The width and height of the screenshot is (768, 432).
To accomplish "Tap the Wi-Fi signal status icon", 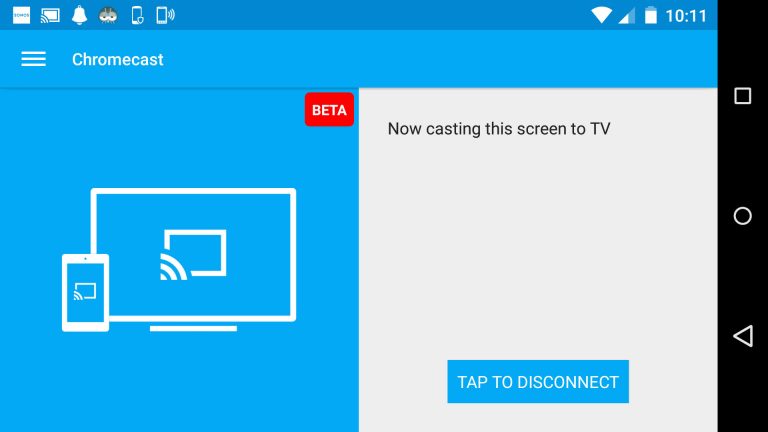I will (600, 15).
